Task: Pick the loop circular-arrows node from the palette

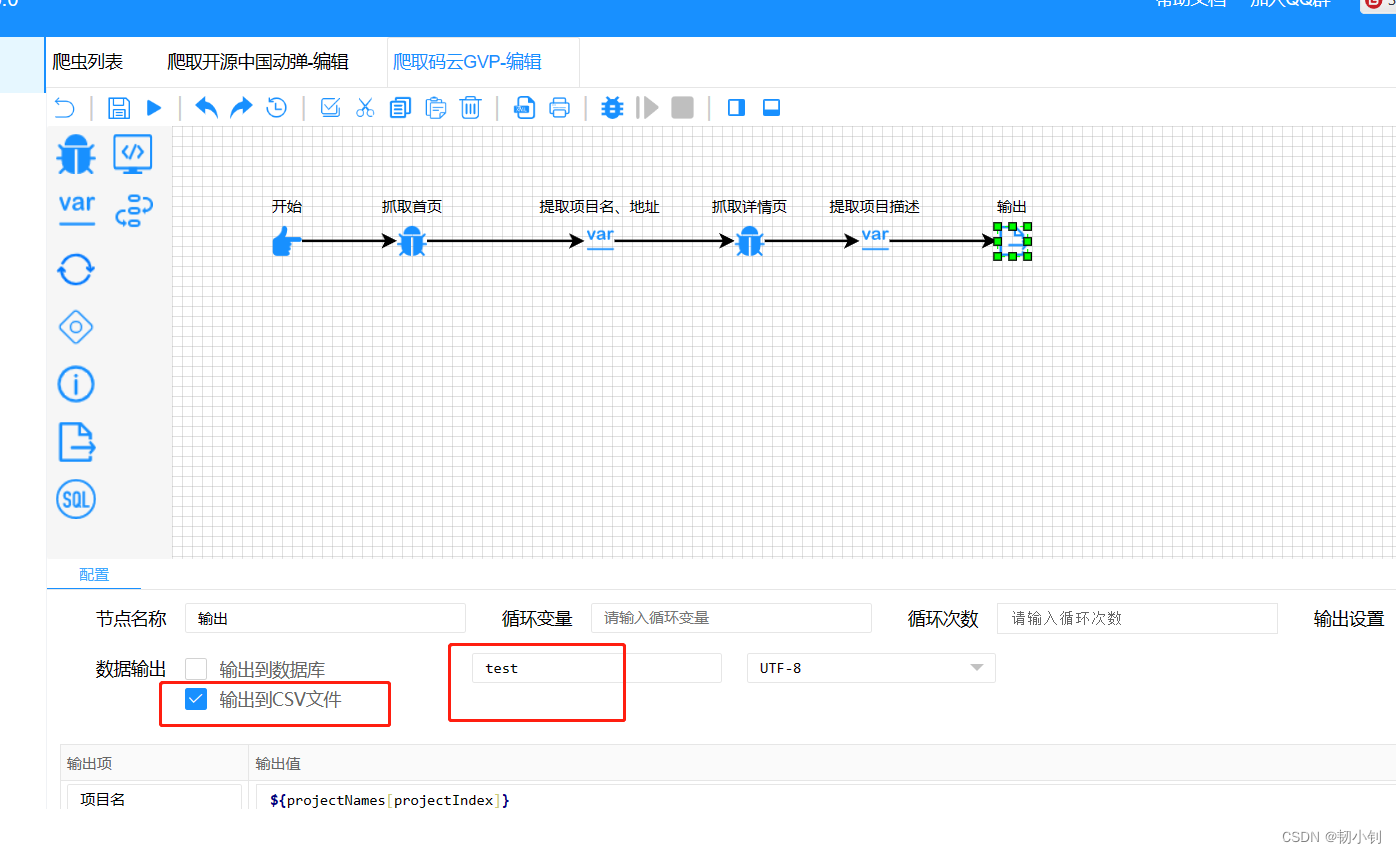Action: point(76,269)
